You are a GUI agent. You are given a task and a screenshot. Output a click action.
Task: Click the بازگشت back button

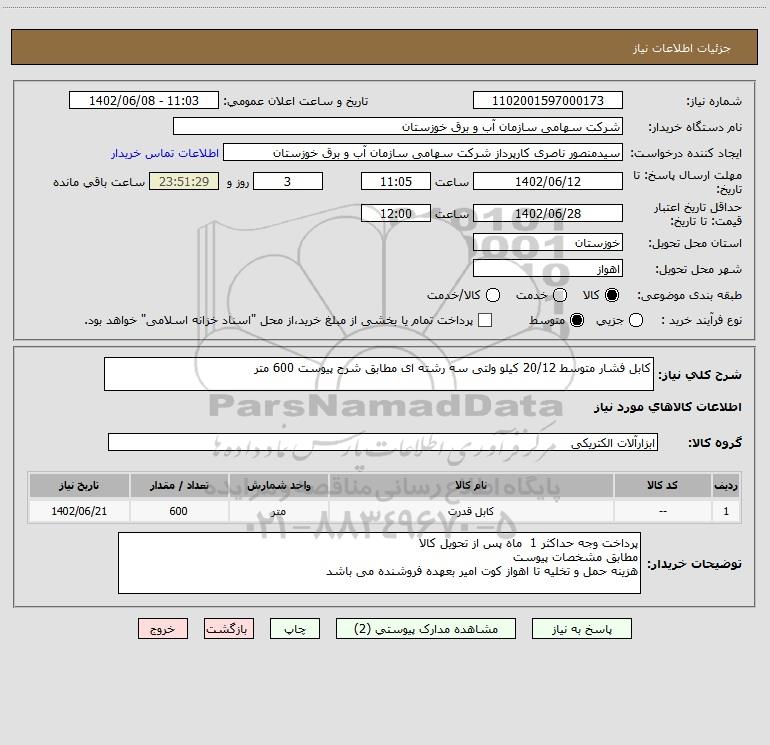229,629
